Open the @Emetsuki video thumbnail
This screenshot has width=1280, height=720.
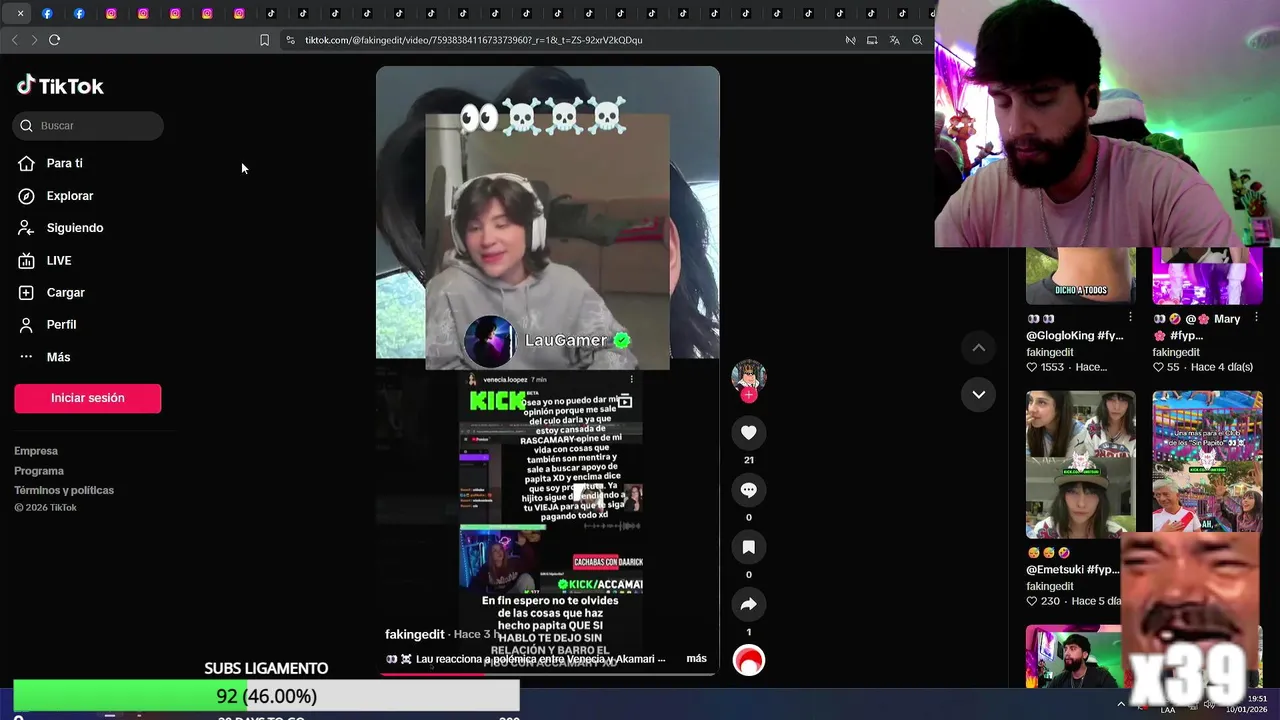1080,464
